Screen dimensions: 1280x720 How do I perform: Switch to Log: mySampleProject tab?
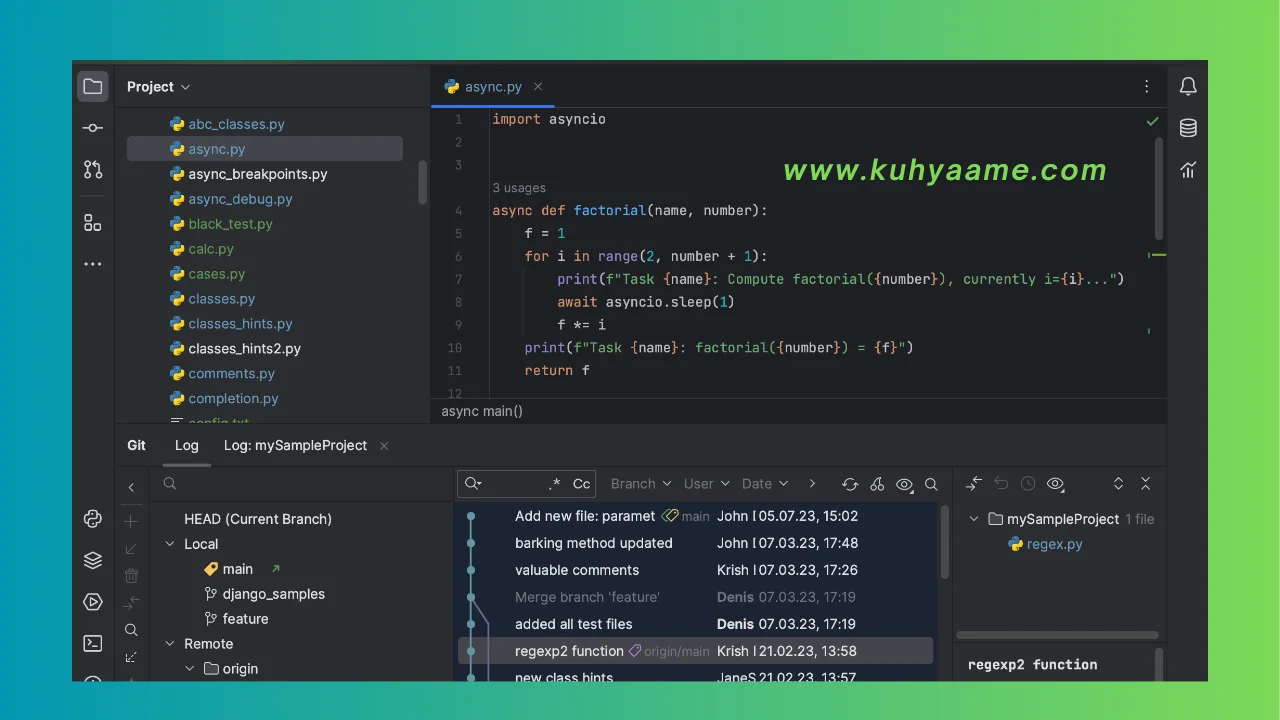tap(295, 445)
